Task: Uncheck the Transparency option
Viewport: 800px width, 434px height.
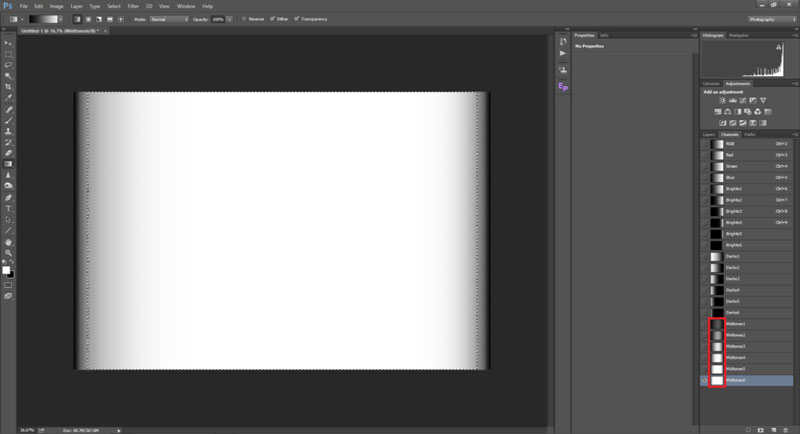Action: pyautogui.click(x=298, y=19)
